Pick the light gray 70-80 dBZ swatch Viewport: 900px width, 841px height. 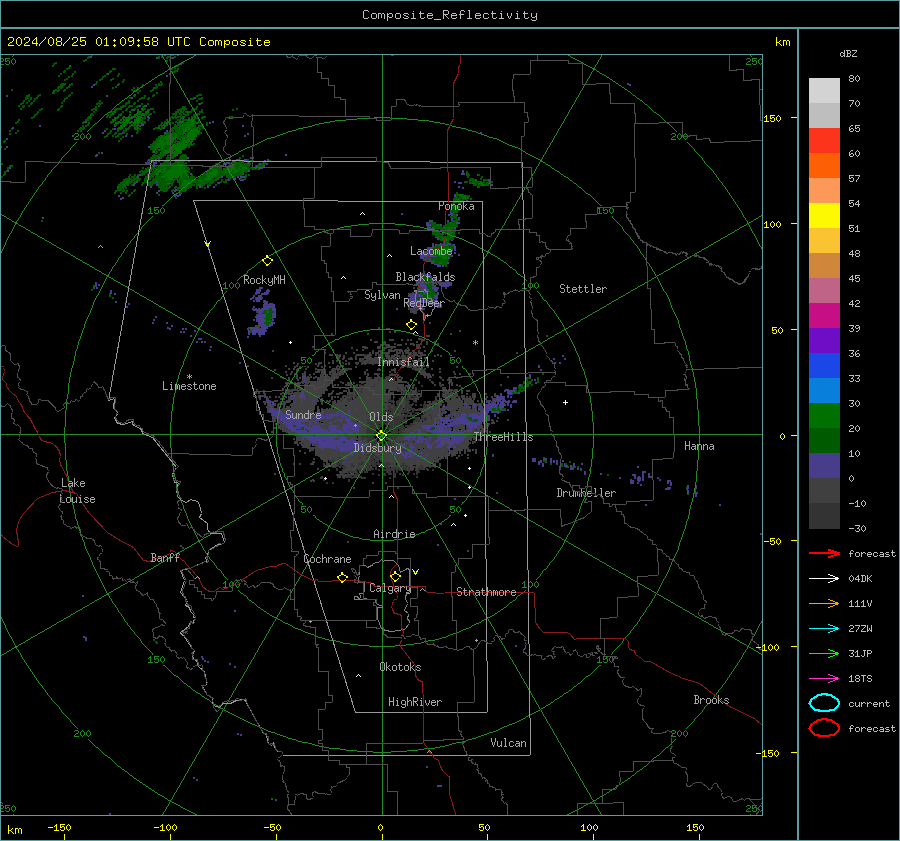tap(824, 91)
